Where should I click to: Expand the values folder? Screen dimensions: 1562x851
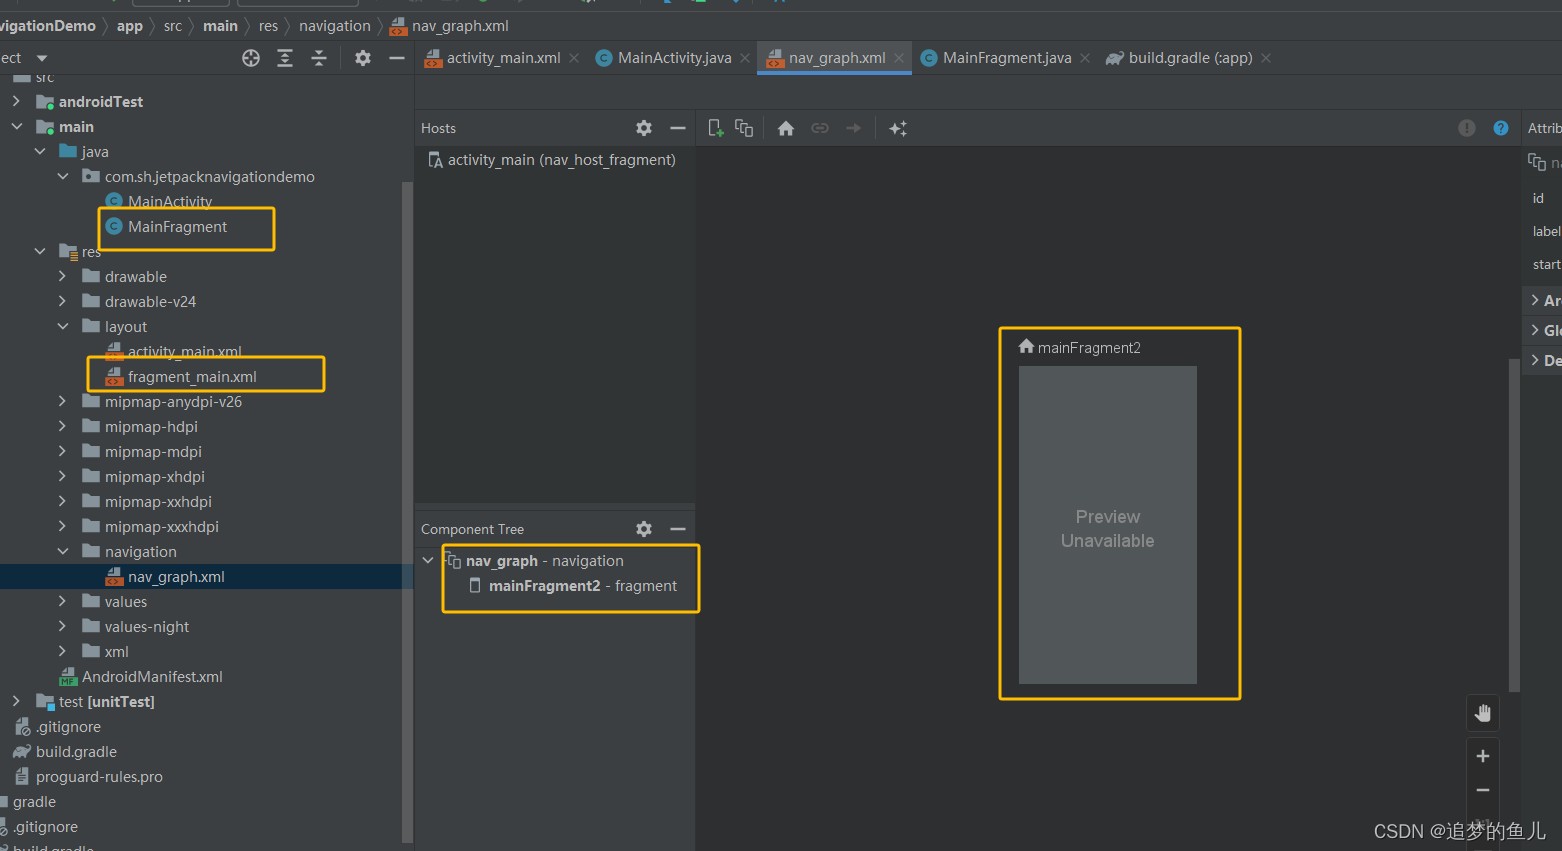[x=63, y=601]
